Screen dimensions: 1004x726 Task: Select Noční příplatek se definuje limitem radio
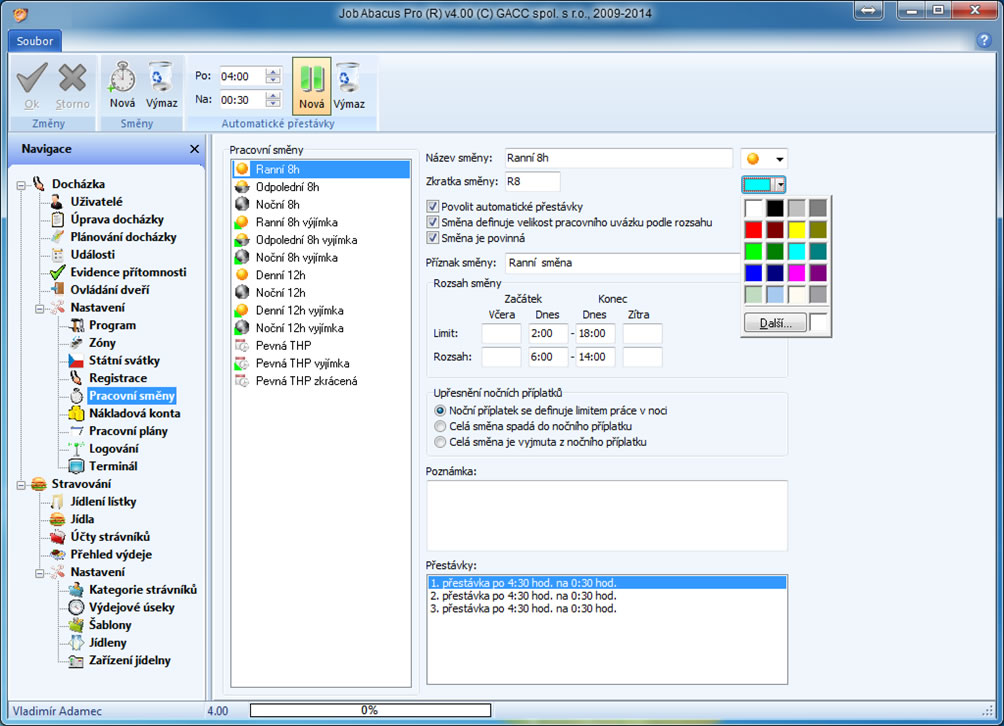(x=440, y=410)
